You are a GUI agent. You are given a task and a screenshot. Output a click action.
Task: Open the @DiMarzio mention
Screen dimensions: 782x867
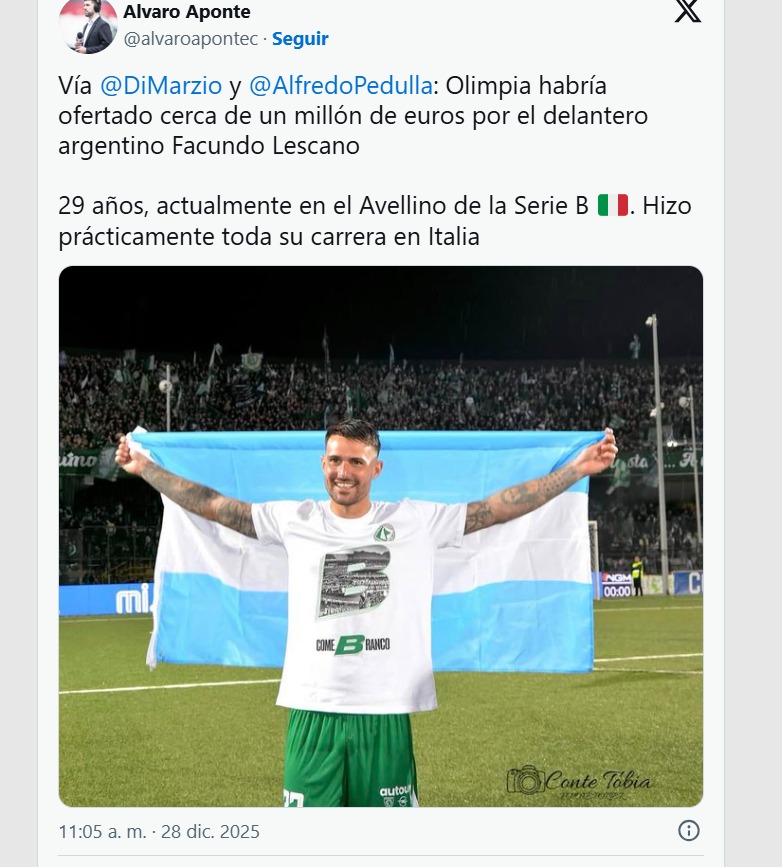tap(161, 87)
